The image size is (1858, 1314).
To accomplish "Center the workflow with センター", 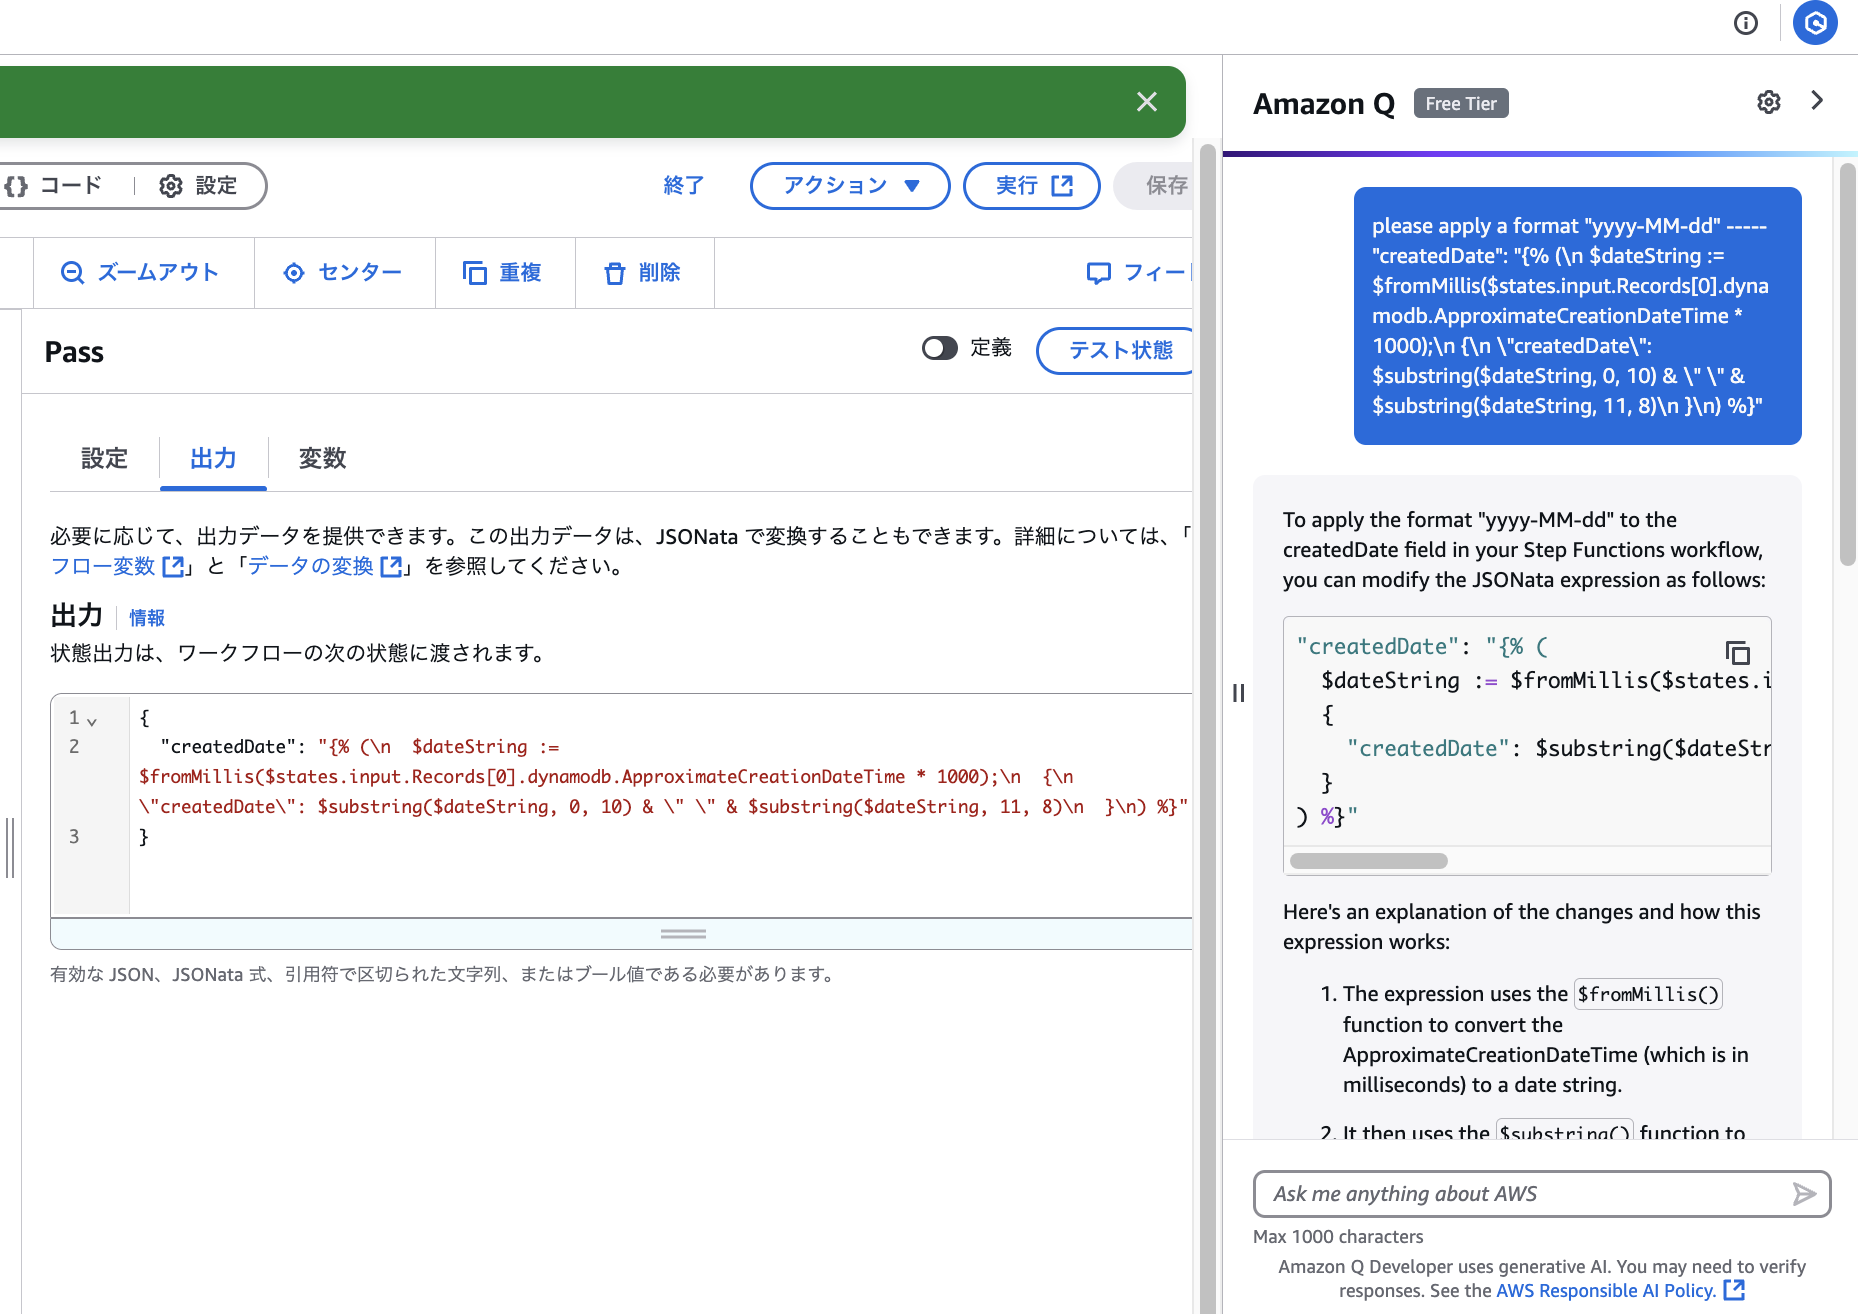I will pos(345,272).
